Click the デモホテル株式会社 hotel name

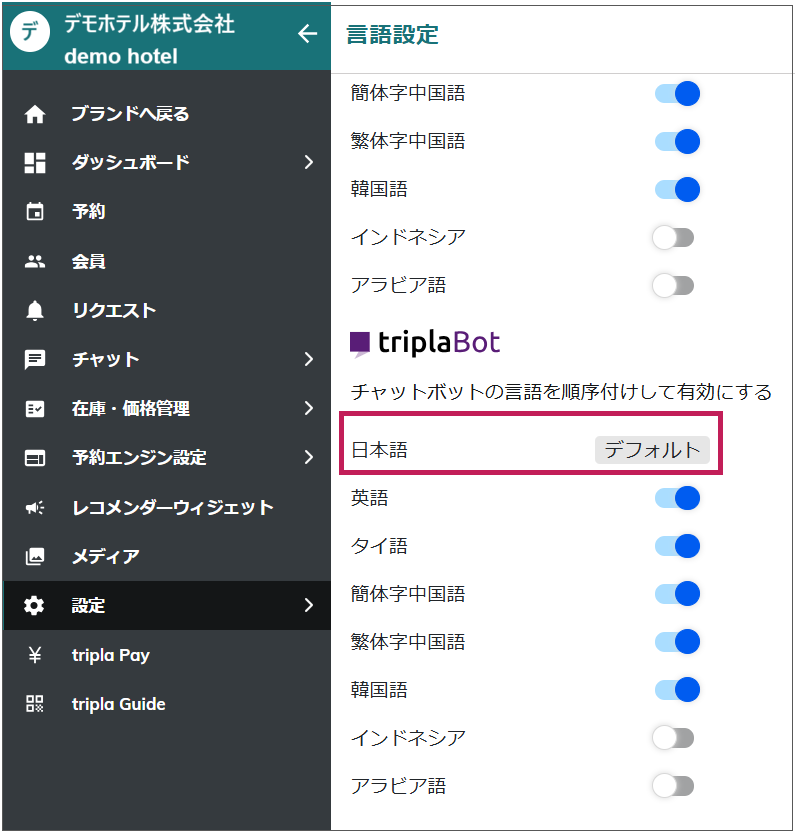149,24
